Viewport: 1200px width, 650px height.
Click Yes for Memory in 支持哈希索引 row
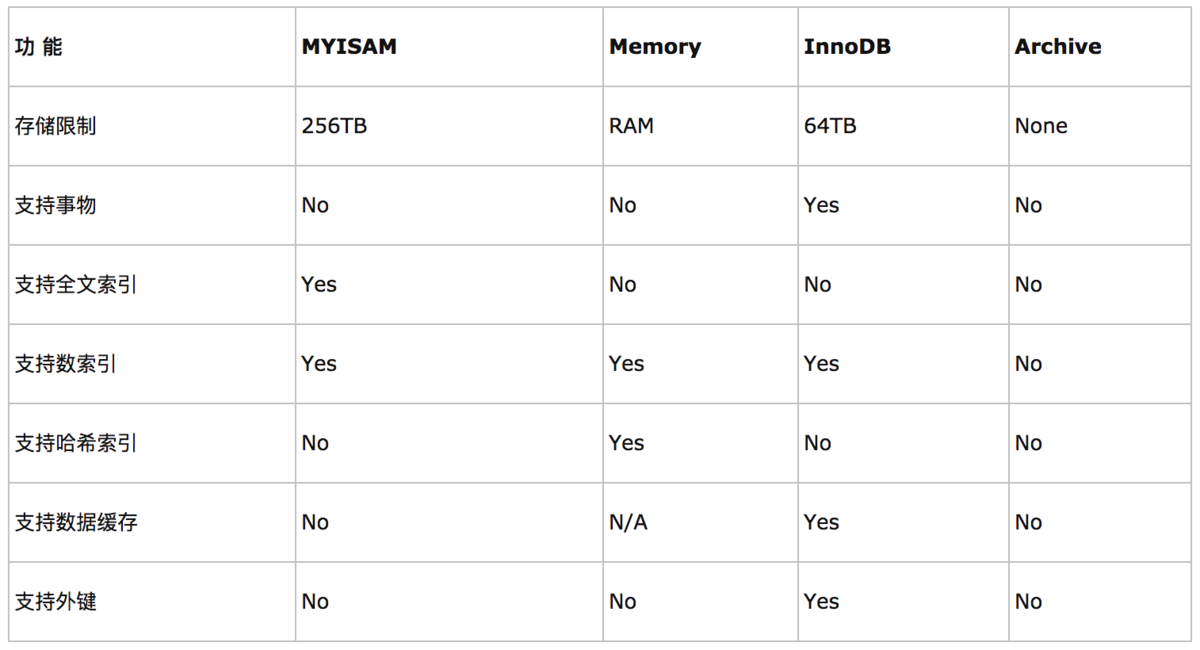coord(626,443)
